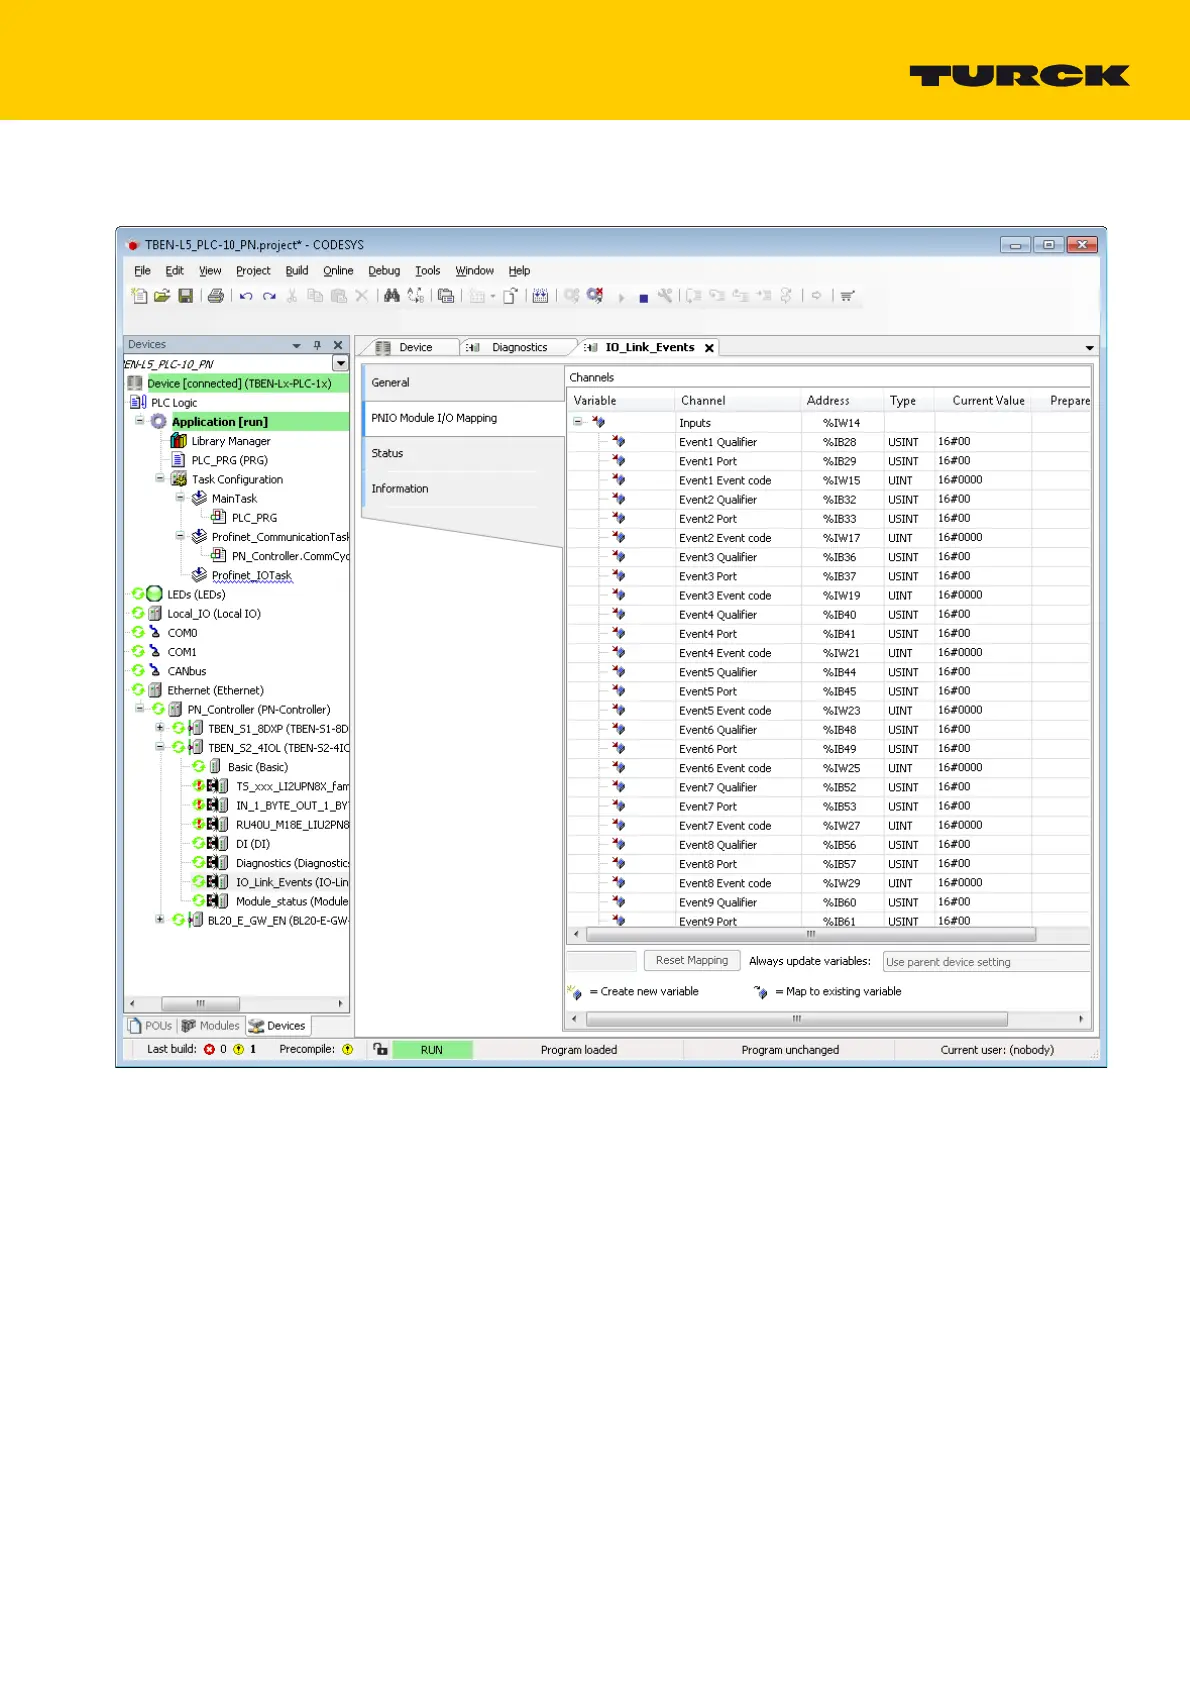Click the Precompile status icon
Screen dimensions: 1190x1684
347,1050
